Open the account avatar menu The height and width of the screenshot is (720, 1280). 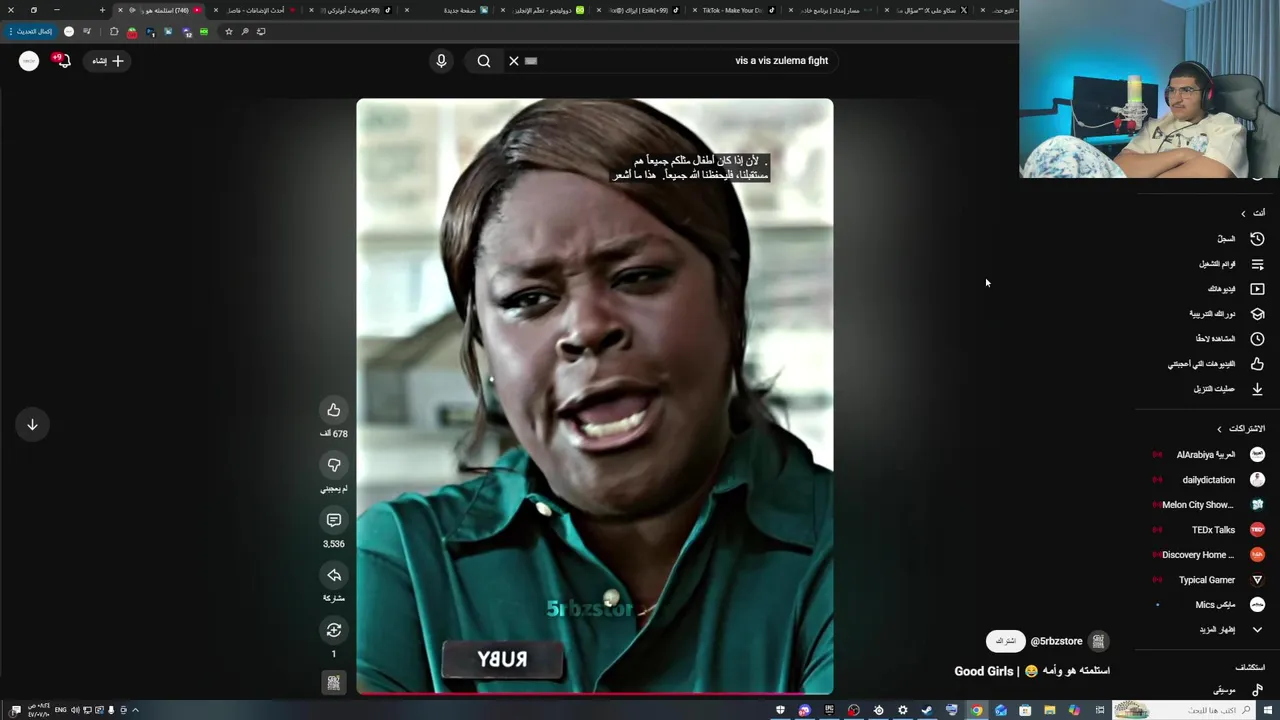pos(29,61)
